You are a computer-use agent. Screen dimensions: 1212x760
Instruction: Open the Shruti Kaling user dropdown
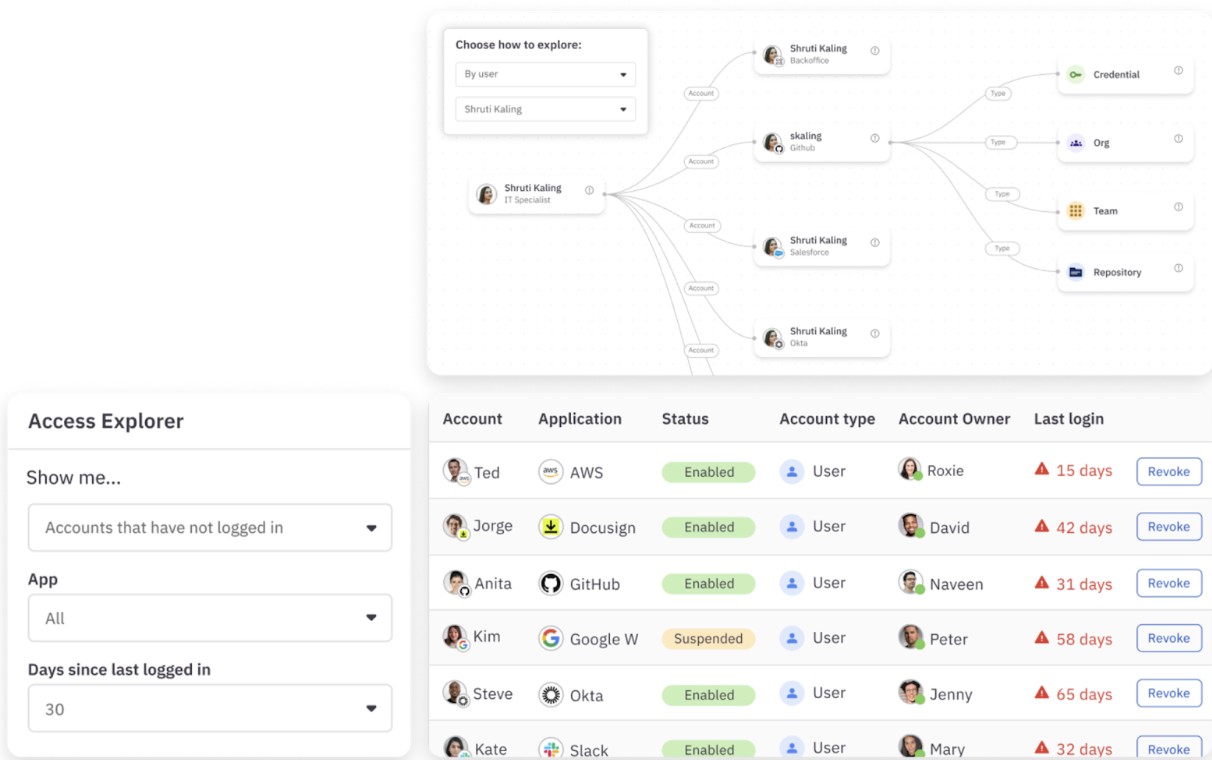click(545, 109)
